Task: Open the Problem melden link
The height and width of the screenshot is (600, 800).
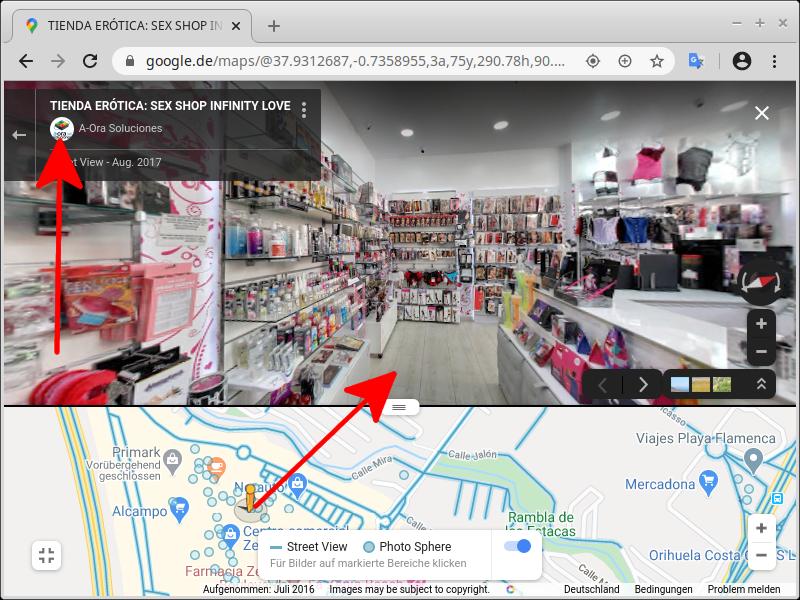Action: coord(744,590)
